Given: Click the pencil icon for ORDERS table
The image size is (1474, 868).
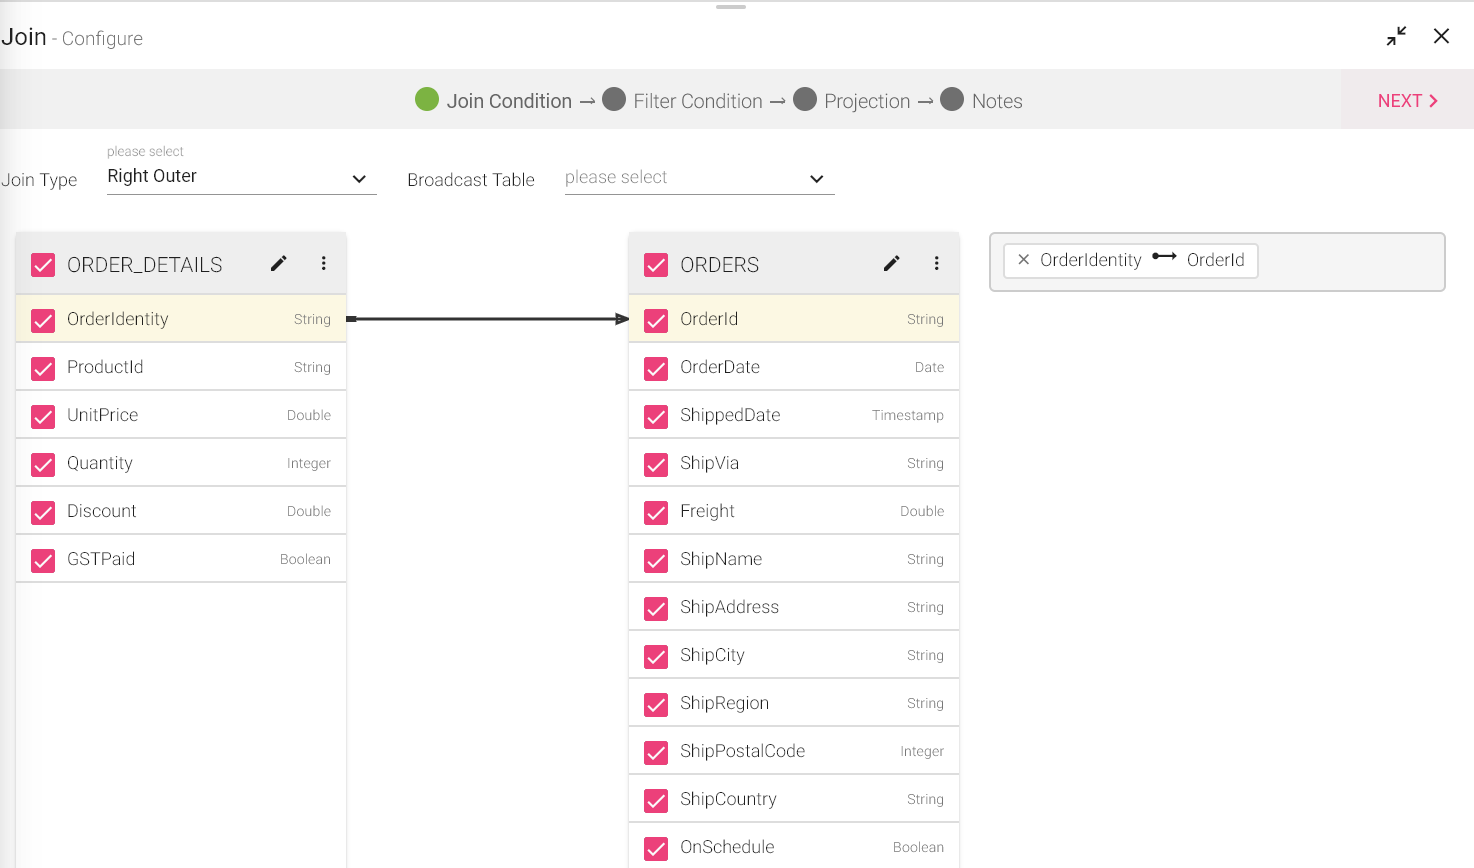Looking at the screenshot, I should point(892,264).
